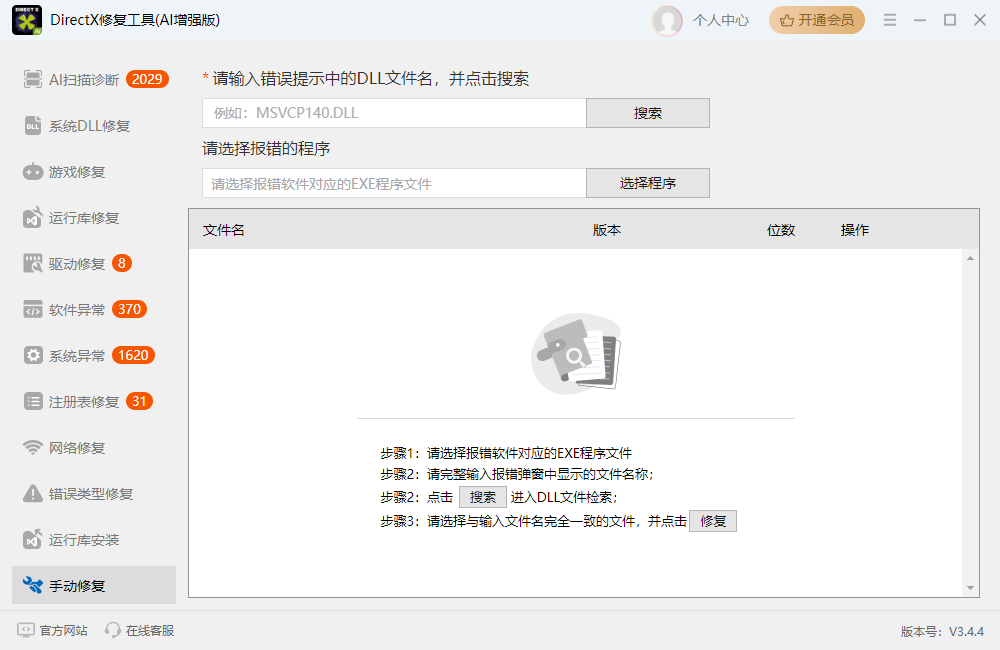Open 运行库安装 in sidebar

[84, 540]
